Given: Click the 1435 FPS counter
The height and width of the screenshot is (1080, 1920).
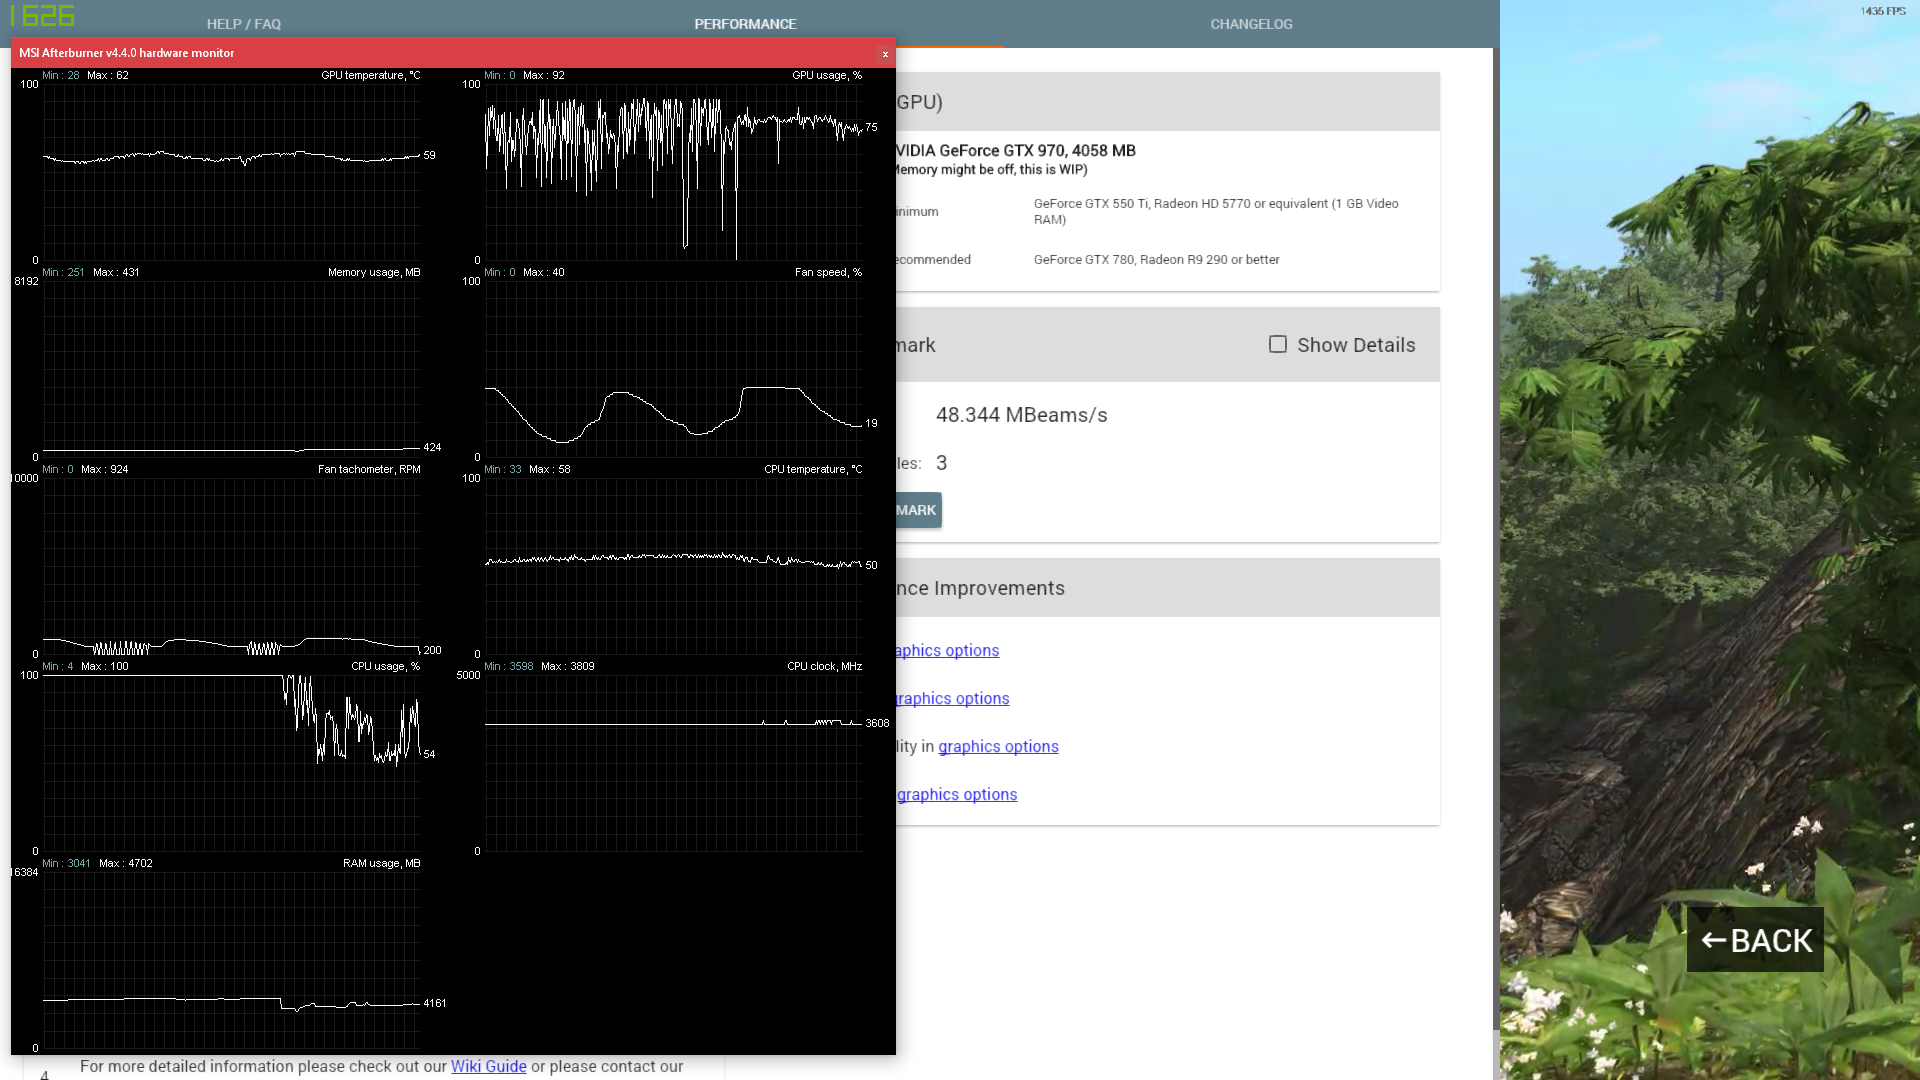Looking at the screenshot, I should coord(1883,11).
